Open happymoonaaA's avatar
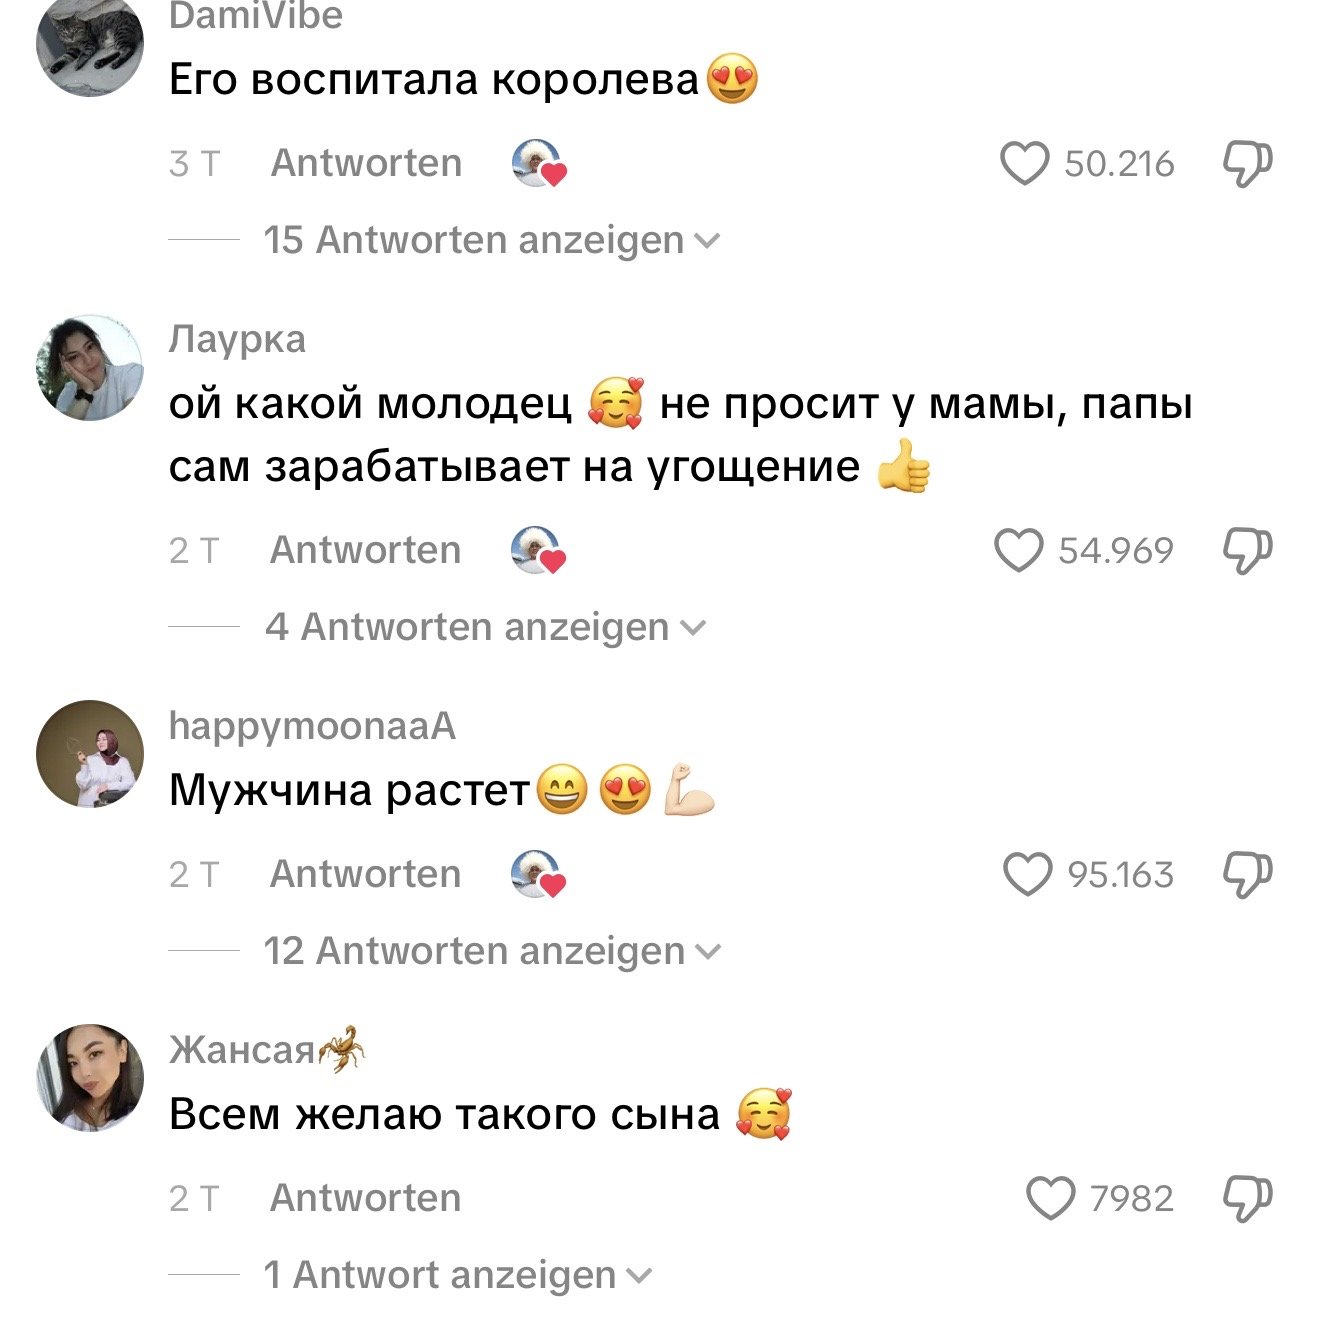This screenshot has height=1320, width=1320. 90,754
